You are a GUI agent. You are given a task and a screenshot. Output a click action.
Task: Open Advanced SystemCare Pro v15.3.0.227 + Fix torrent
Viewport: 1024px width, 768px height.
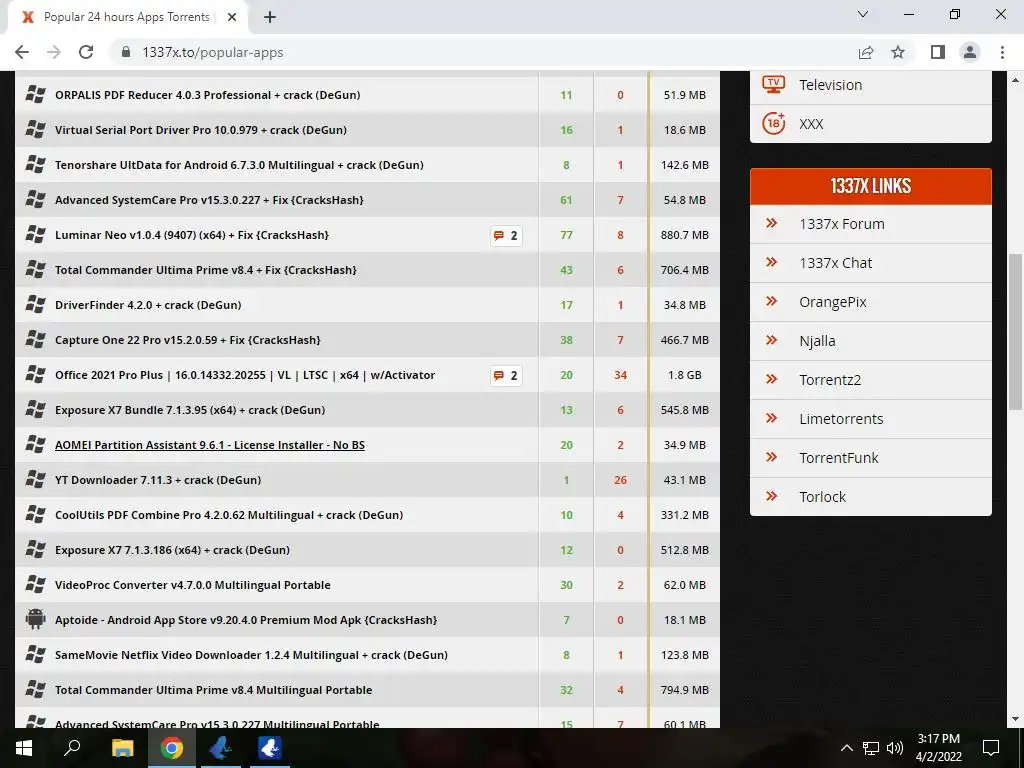(209, 200)
